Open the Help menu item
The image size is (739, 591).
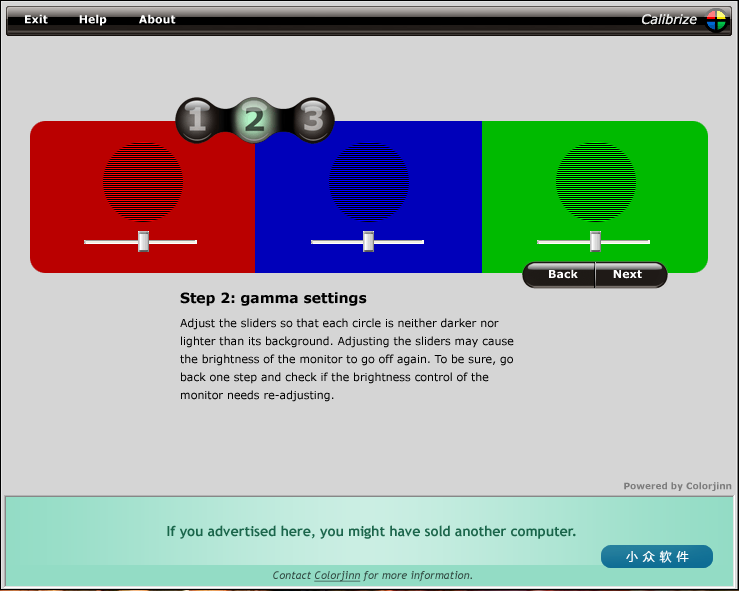click(x=93, y=20)
